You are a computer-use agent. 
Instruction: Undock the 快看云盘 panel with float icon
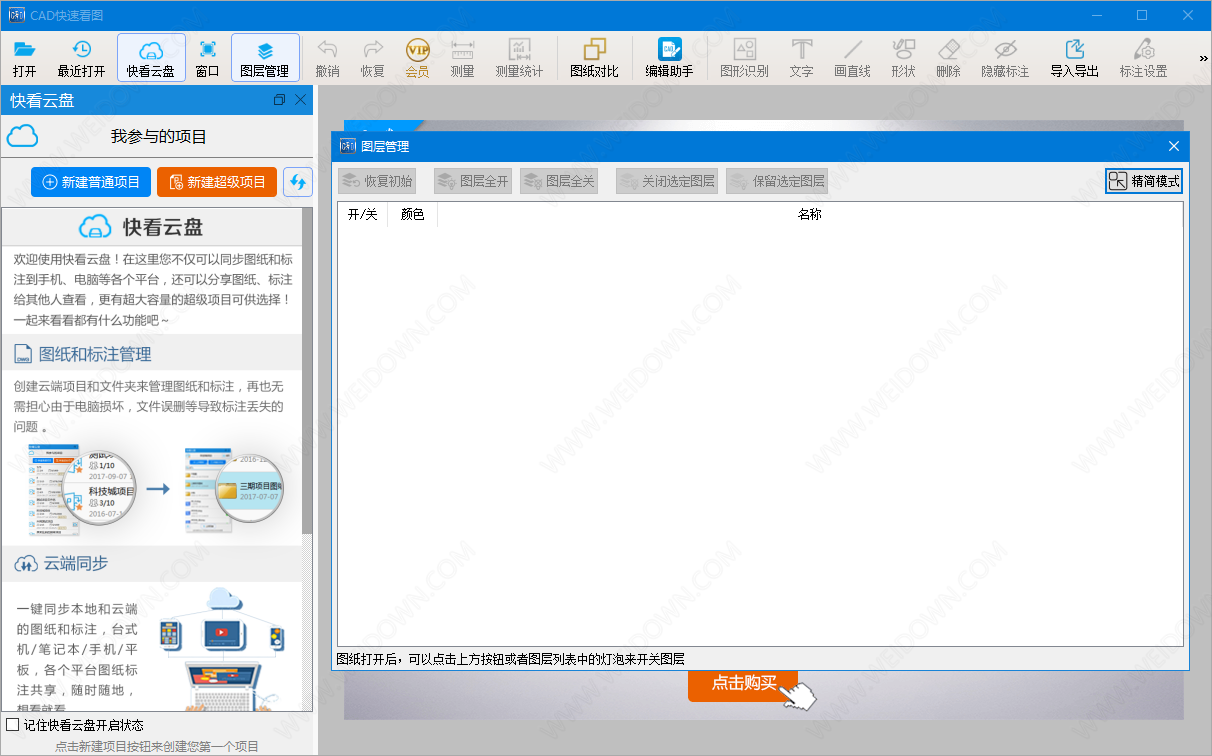[279, 100]
